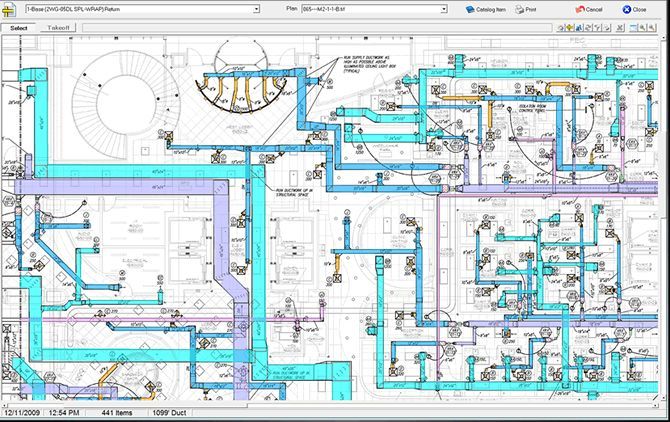This screenshot has width=670, height=422.
Task: Click the first magnifier zoom icon
Action: pos(642,28)
